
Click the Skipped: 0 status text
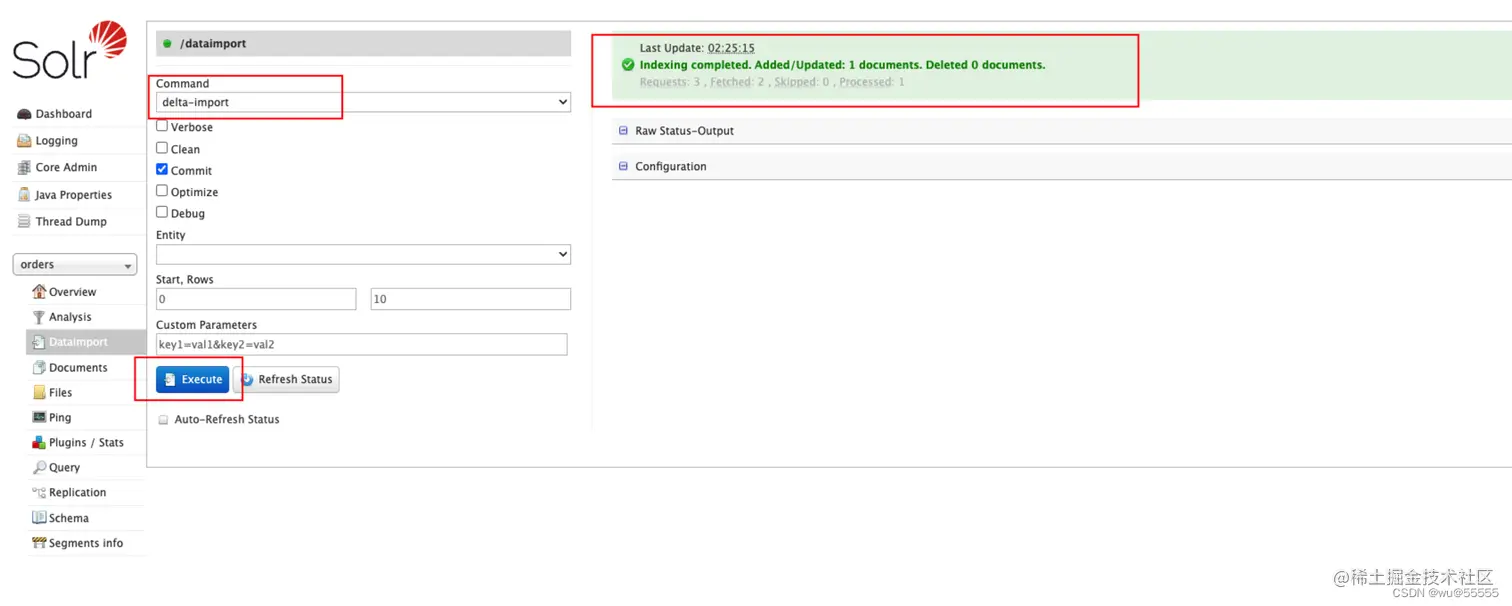click(x=801, y=82)
